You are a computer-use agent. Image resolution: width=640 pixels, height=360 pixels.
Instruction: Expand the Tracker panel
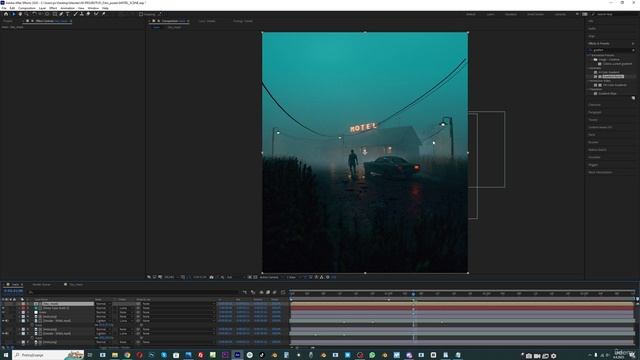coord(593,120)
